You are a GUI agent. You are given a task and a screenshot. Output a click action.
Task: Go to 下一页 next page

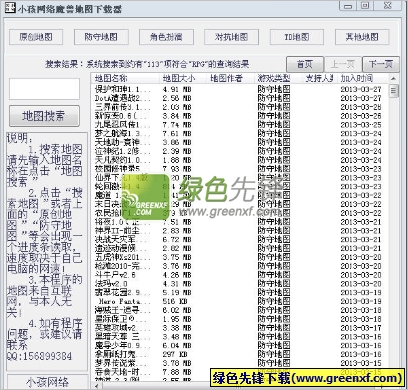[381, 64]
